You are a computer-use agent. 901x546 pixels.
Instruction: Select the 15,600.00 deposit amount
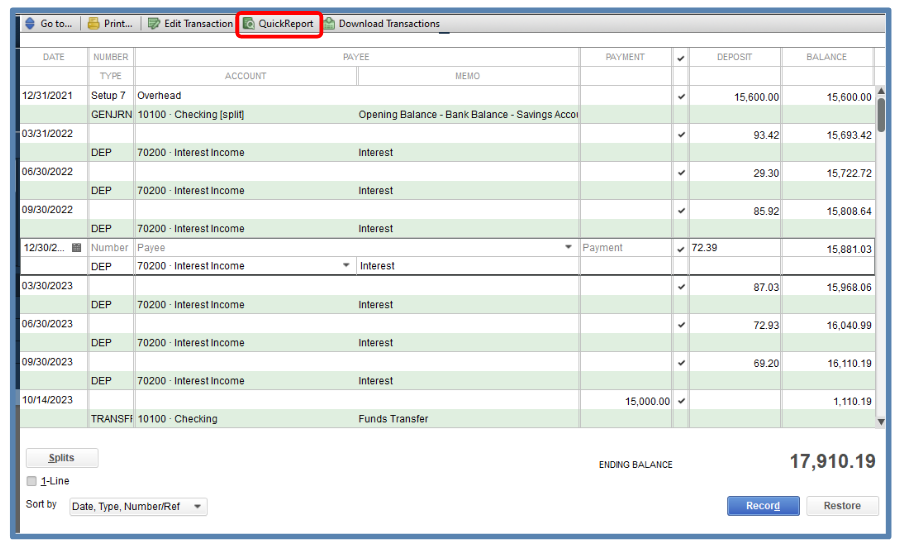coord(756,97)
